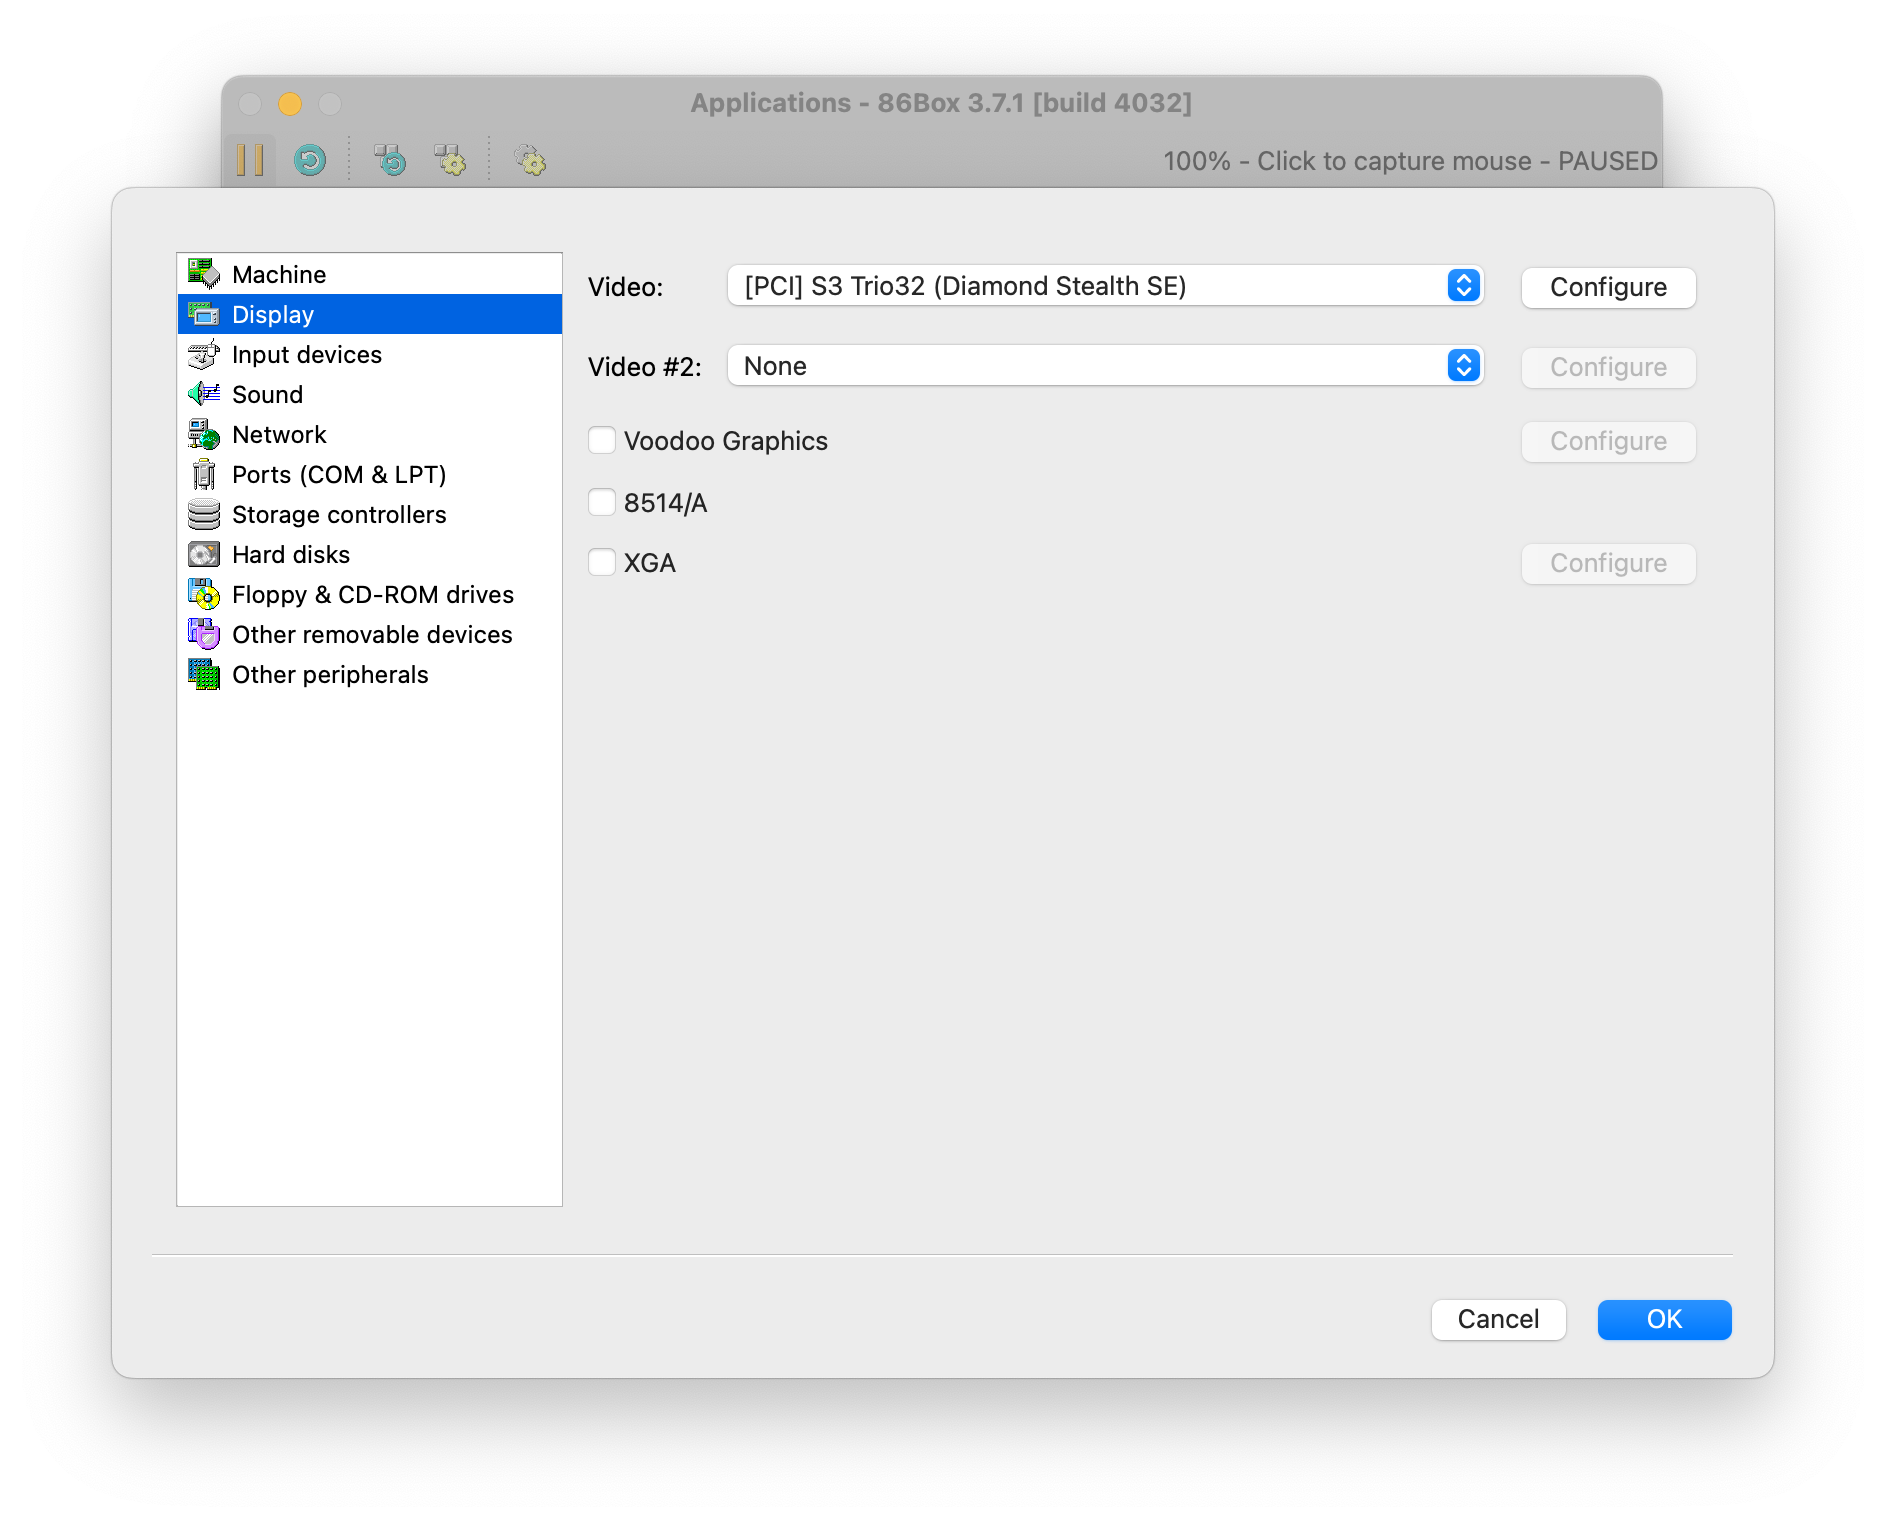
Task: Click Configure next to Voodoo Graphics
Action: [1608, 441]
